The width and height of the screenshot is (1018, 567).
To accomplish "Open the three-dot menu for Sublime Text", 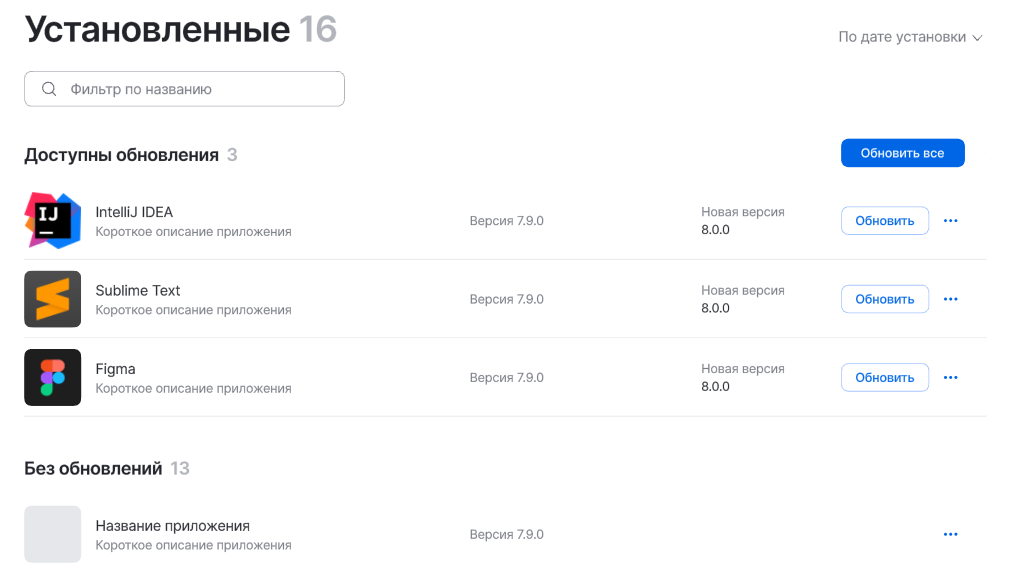I will click(950, 299).
